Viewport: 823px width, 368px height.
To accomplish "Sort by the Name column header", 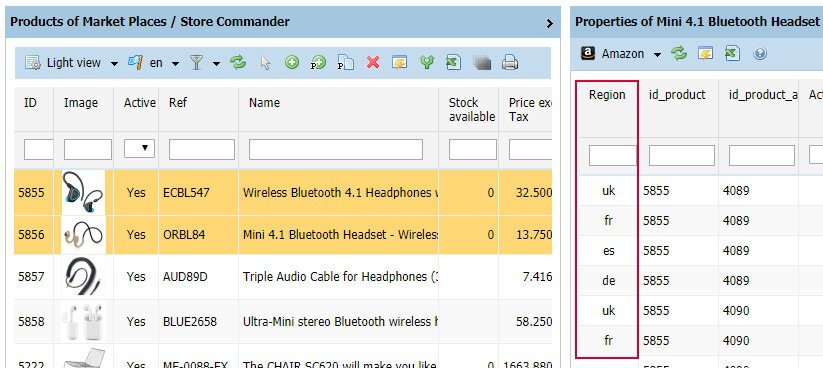I will (265, 103).
